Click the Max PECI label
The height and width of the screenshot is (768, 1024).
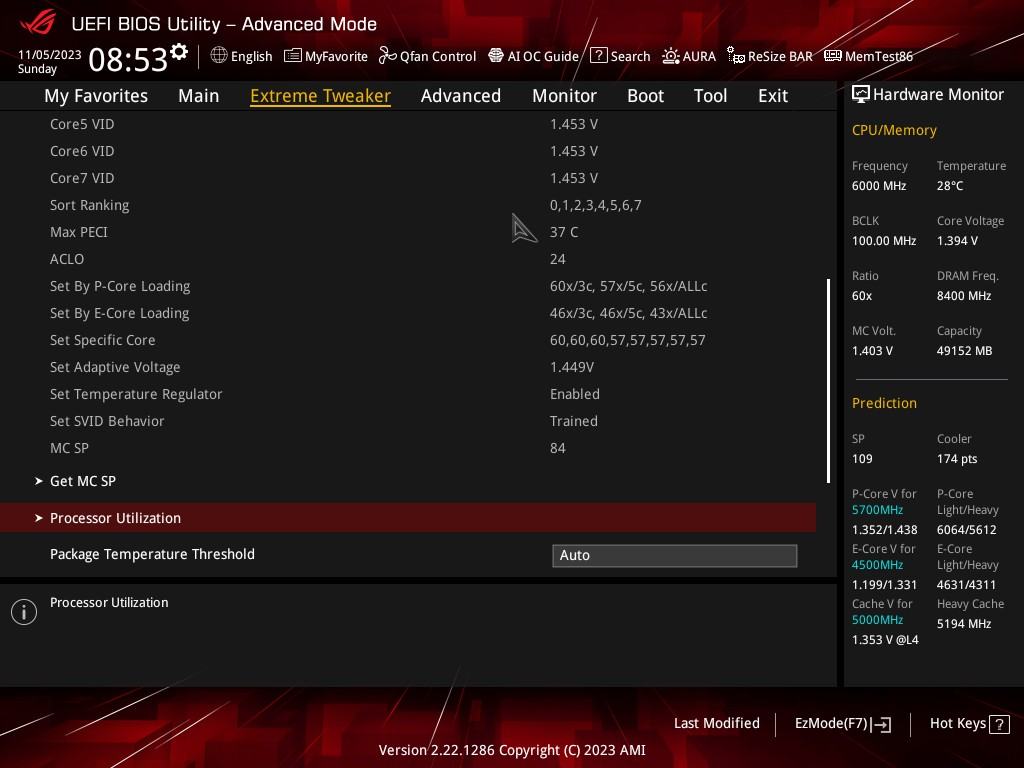(x=79, y=232)
